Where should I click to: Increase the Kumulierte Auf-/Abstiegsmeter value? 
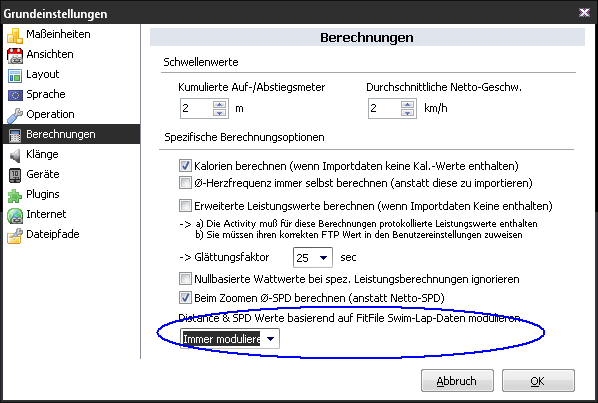click(x=219, y=104)
